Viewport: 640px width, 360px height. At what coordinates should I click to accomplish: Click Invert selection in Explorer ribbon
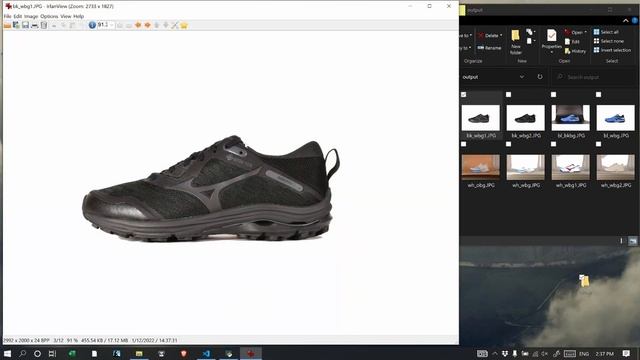(x=612, y=50)
